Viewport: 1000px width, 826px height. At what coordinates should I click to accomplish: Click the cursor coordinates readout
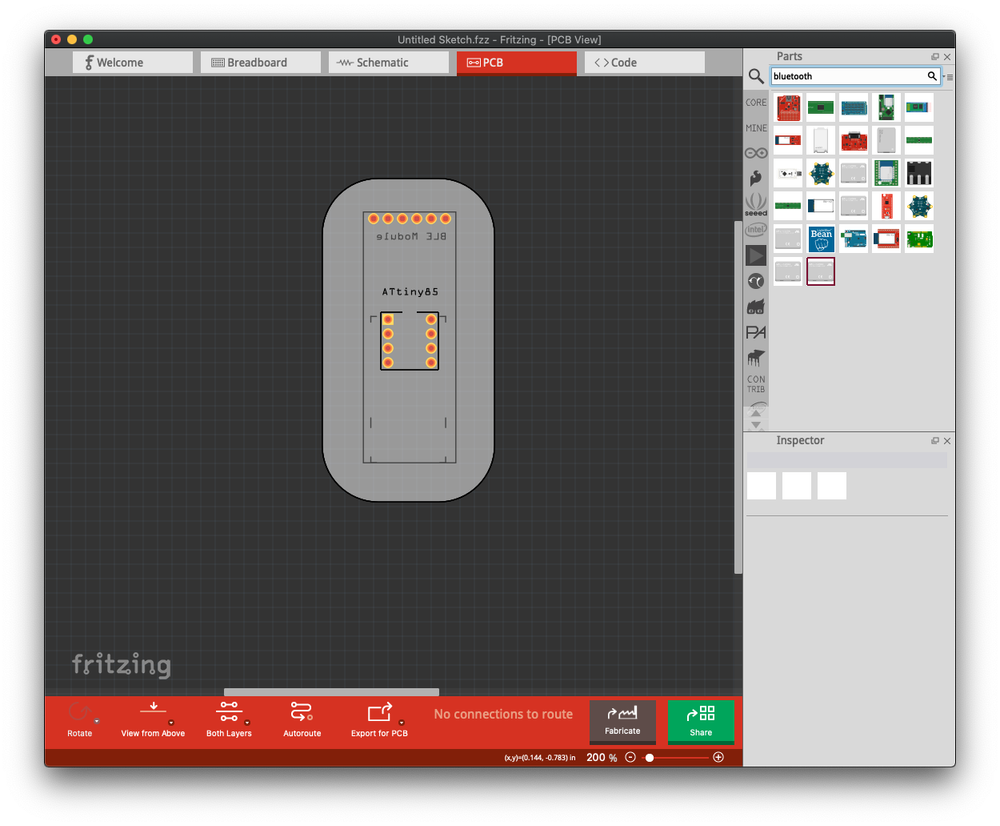[540, 758]
